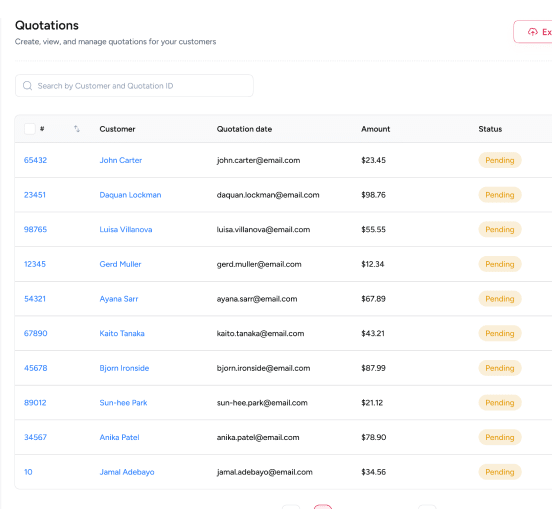Viewport: 552px width, 509px height.
Task: Select customer Luisa Villanova
Action: [126, 230]
